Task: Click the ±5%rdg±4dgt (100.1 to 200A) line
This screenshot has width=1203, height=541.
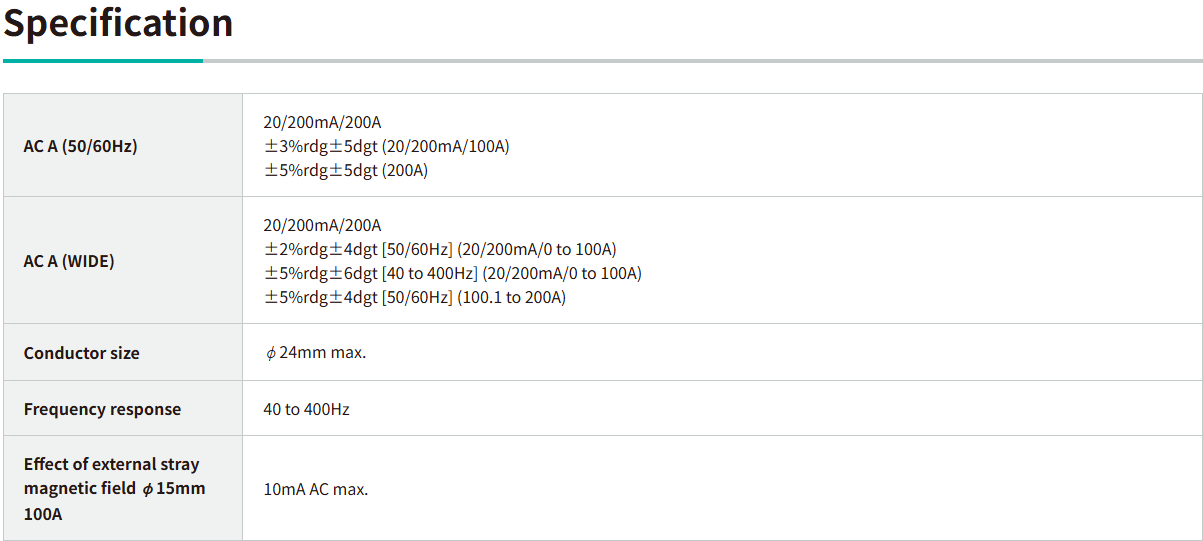Action: click(415, 297)
